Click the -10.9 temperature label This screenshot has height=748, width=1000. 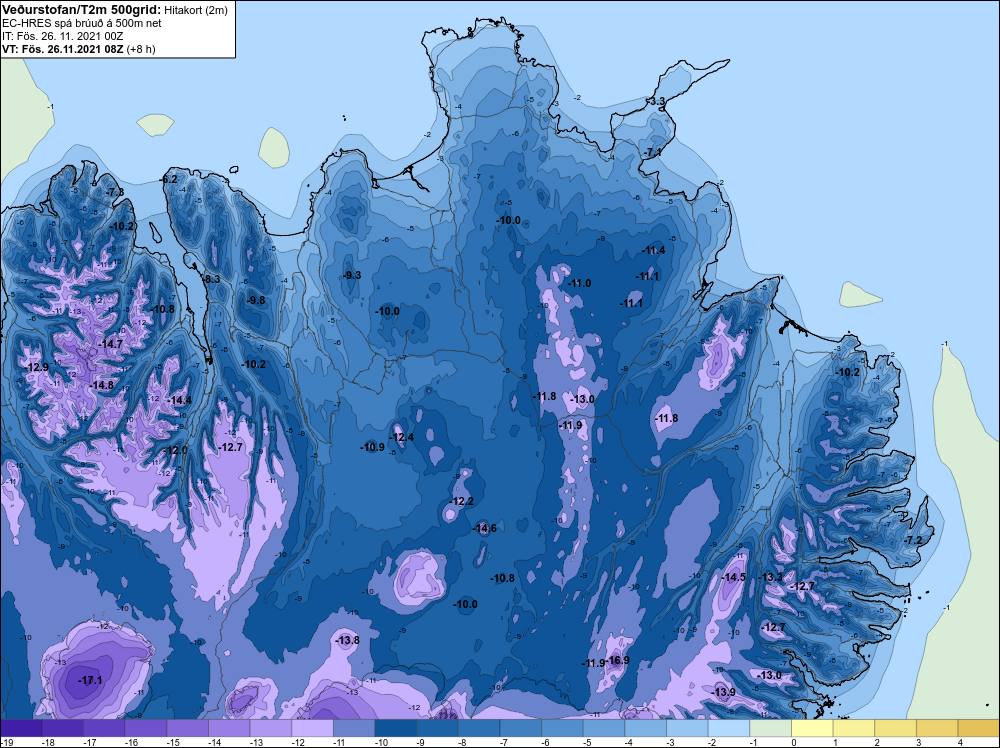[372, 447]
